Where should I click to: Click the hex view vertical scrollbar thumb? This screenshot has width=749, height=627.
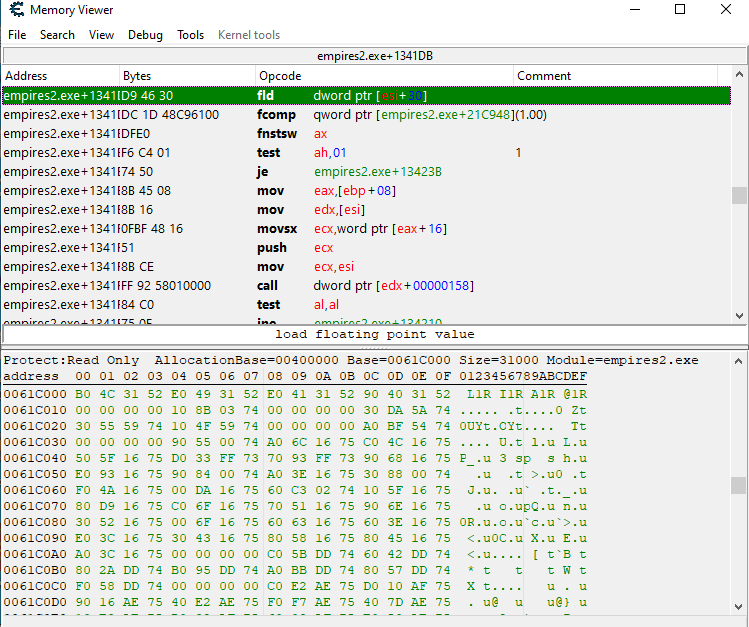(738, 486)
